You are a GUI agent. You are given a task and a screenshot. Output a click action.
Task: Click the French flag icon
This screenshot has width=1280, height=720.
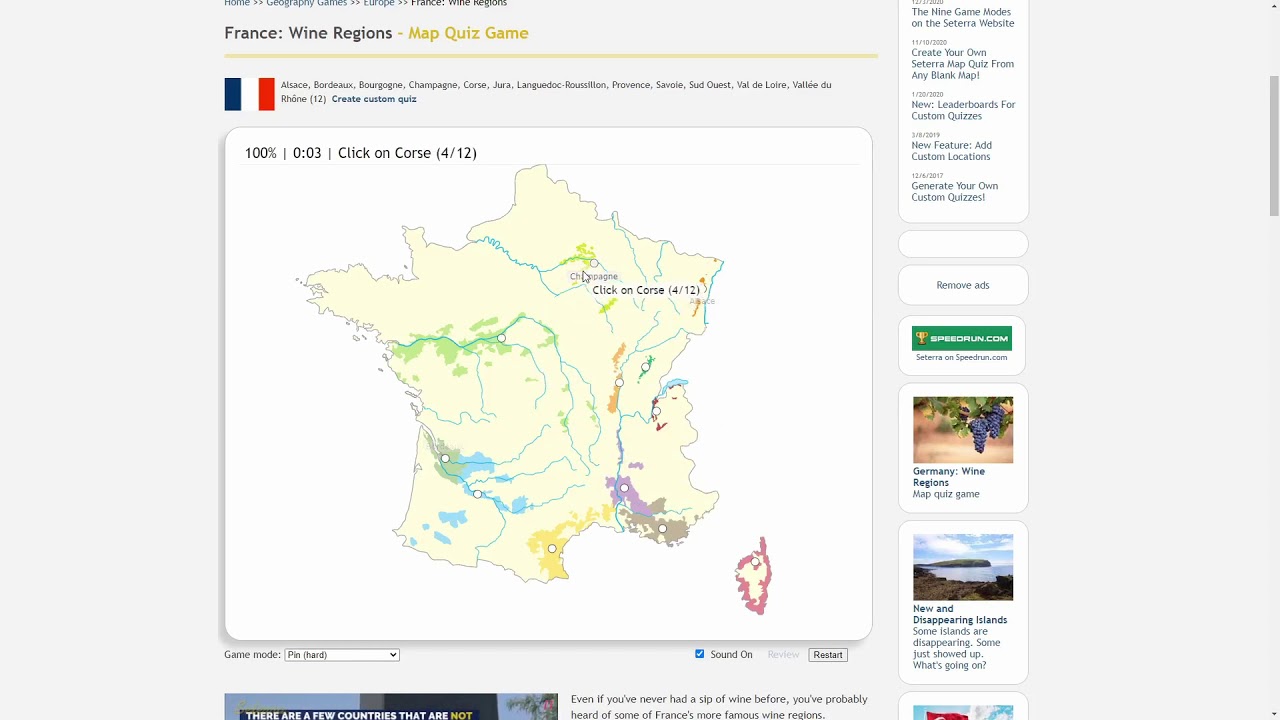coord(249,94)
